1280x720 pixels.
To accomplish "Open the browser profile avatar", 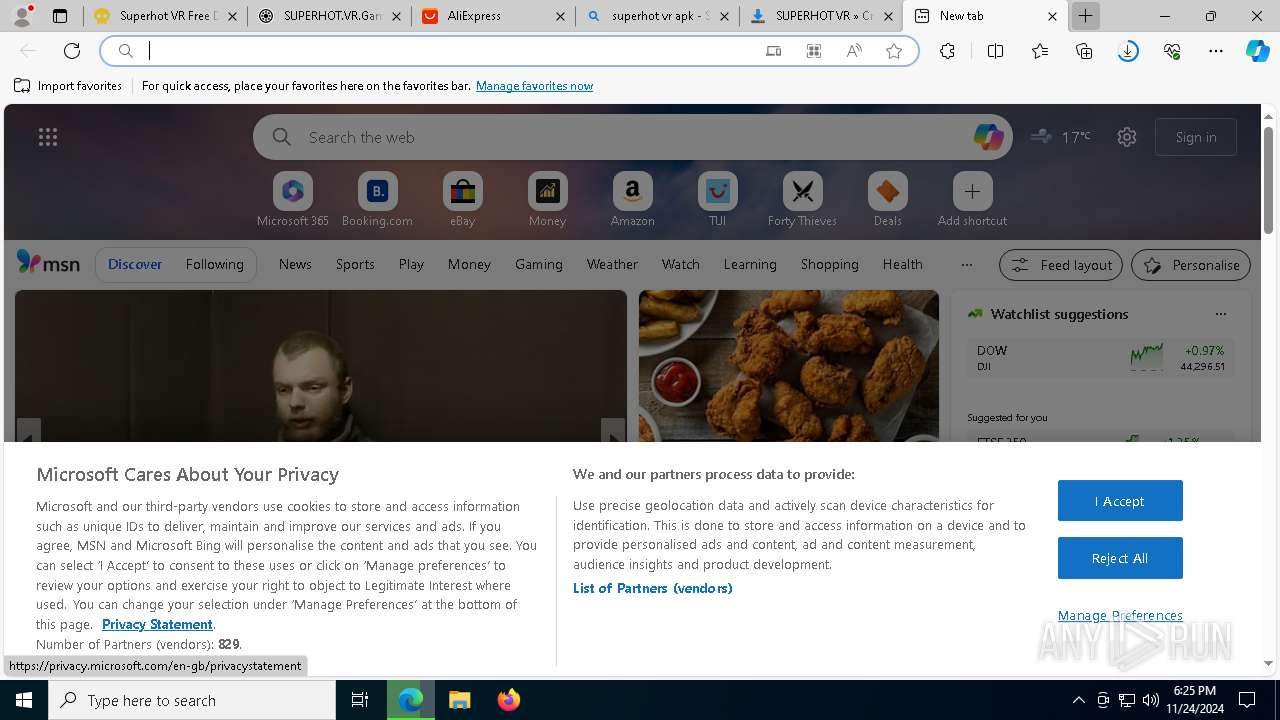I will [x=23, y=16].
